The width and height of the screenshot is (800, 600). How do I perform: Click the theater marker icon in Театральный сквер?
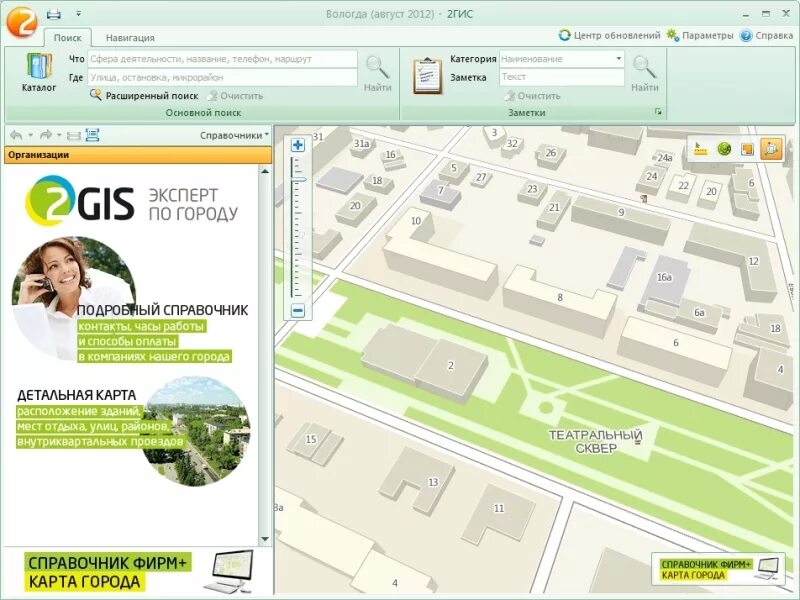(638, 442)
